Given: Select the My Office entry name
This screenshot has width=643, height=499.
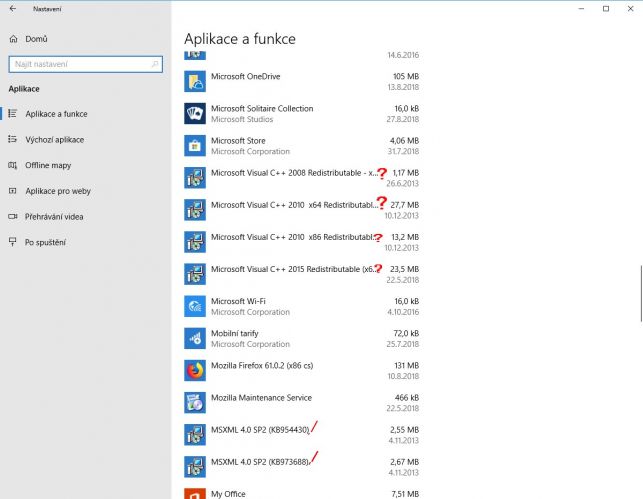Looking at the screenshot, I should [x=228, y=494].
